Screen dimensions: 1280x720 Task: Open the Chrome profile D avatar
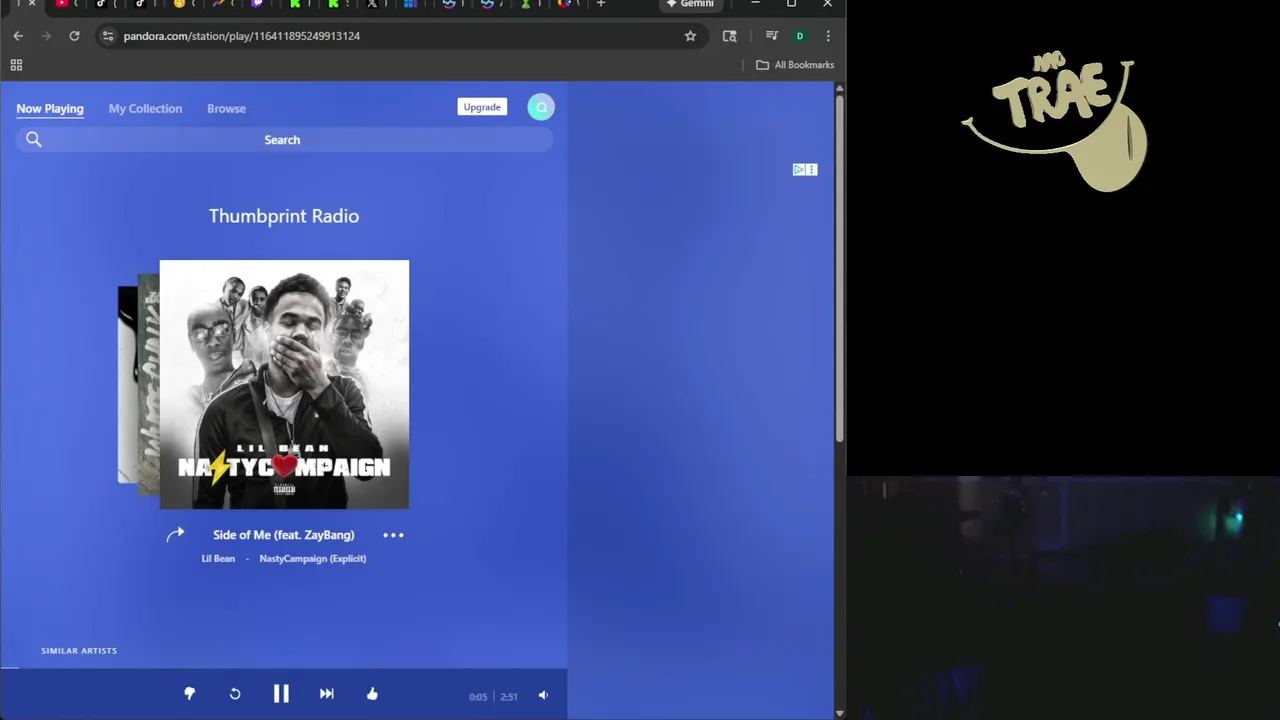coord(800,36)
